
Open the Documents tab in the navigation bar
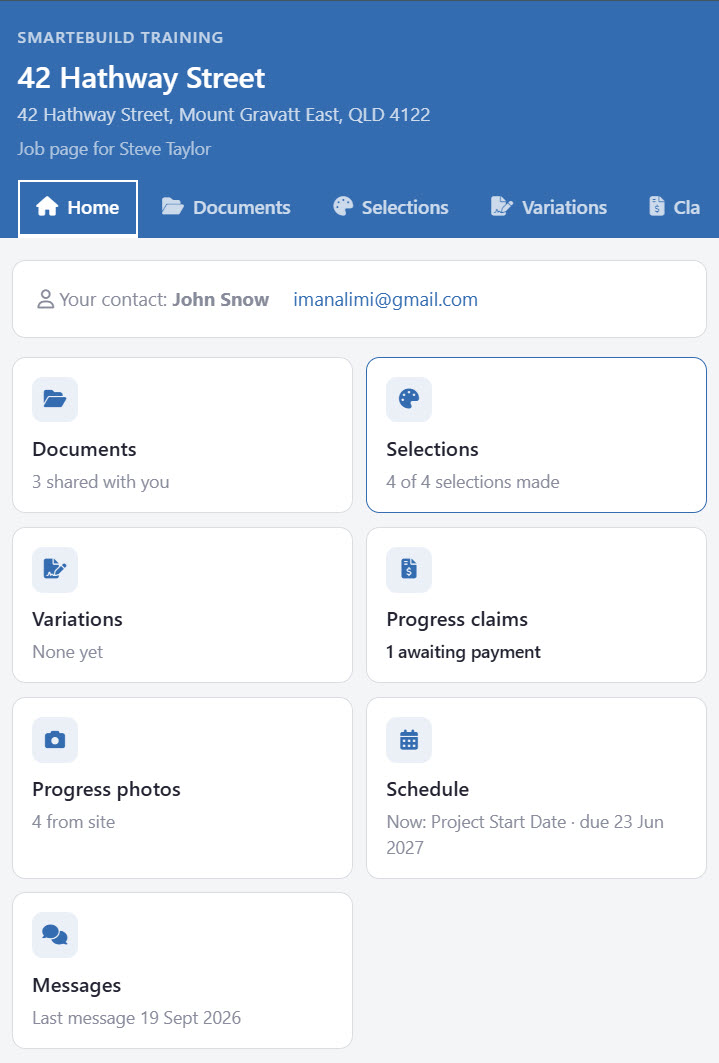pos(226,207)
